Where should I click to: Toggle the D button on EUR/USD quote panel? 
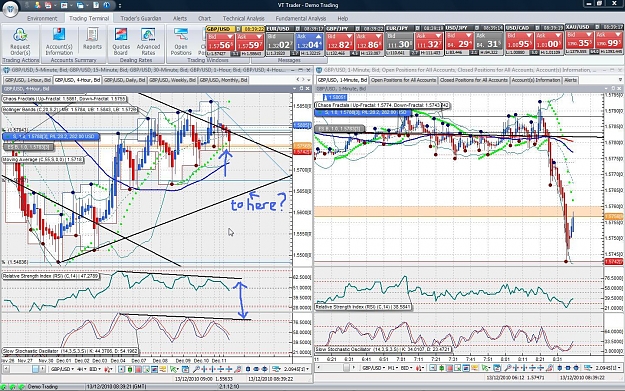pyautogui.click(x=297, y=29)
